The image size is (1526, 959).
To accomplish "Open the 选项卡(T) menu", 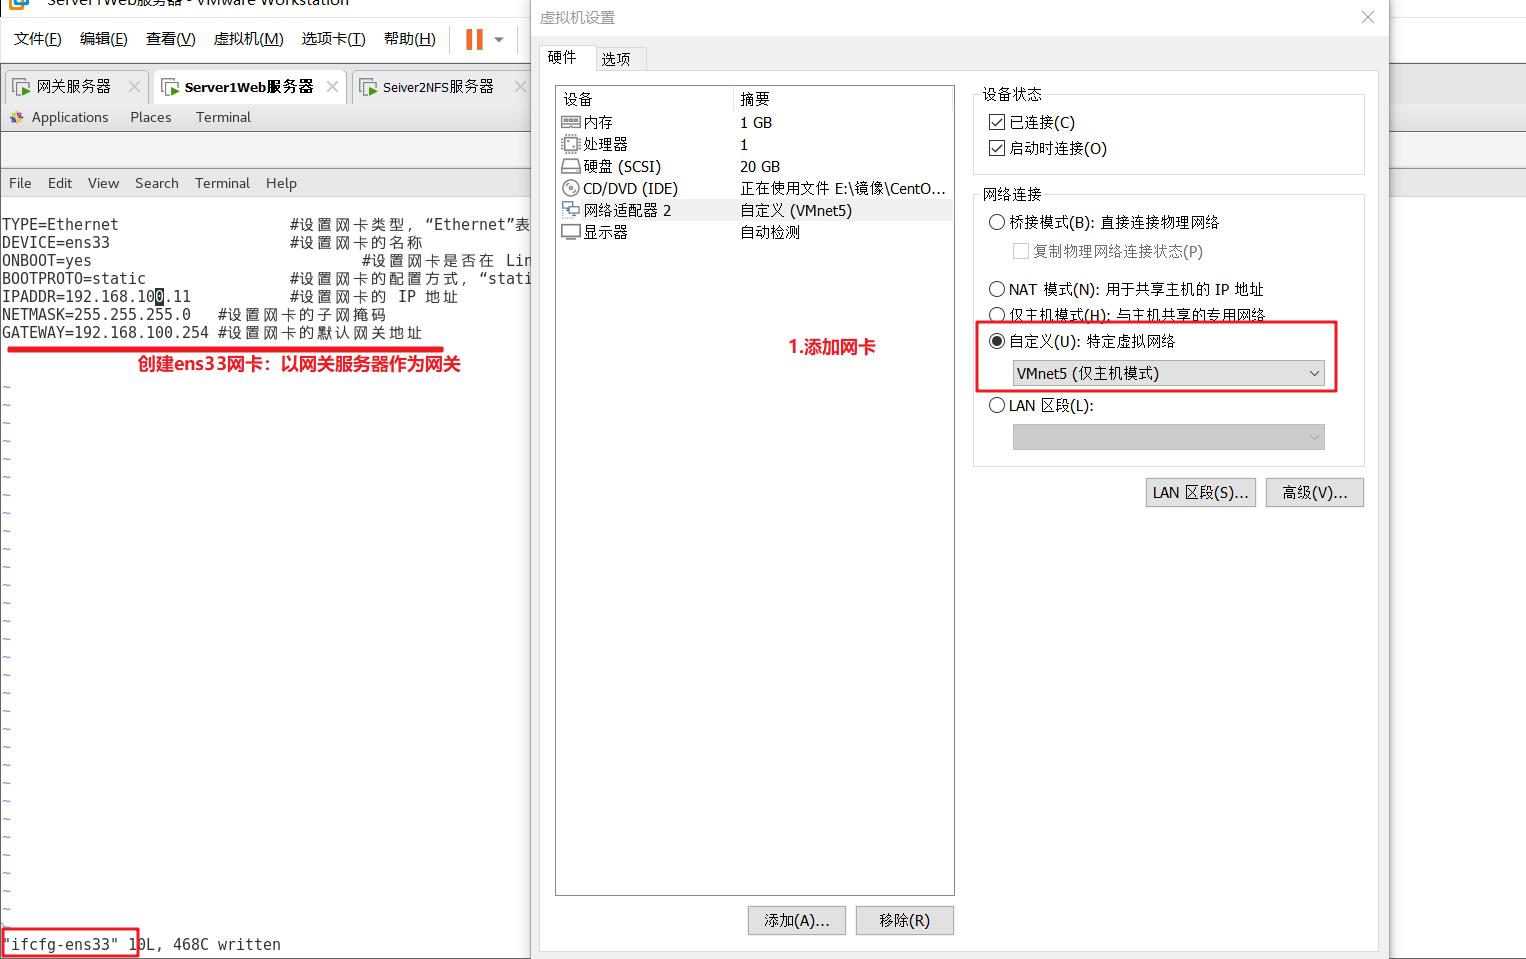I will [334, 39].
